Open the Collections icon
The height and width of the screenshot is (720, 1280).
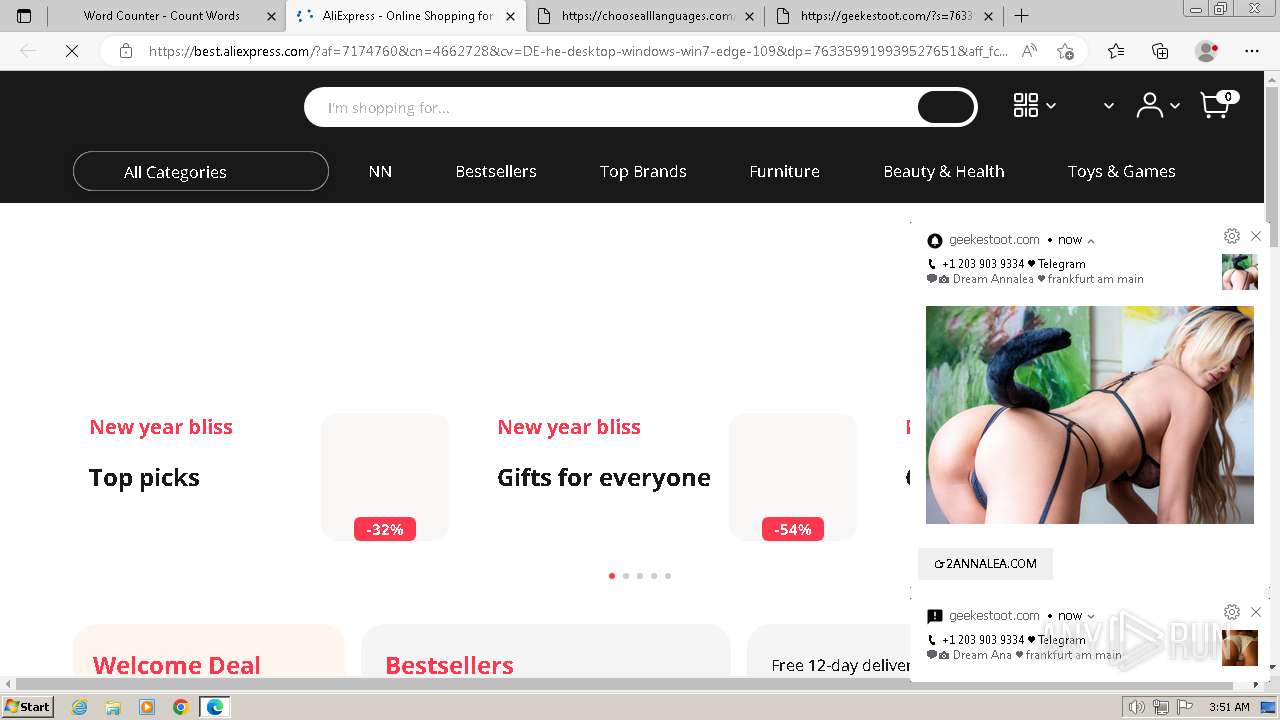[x=1160, y=51]
